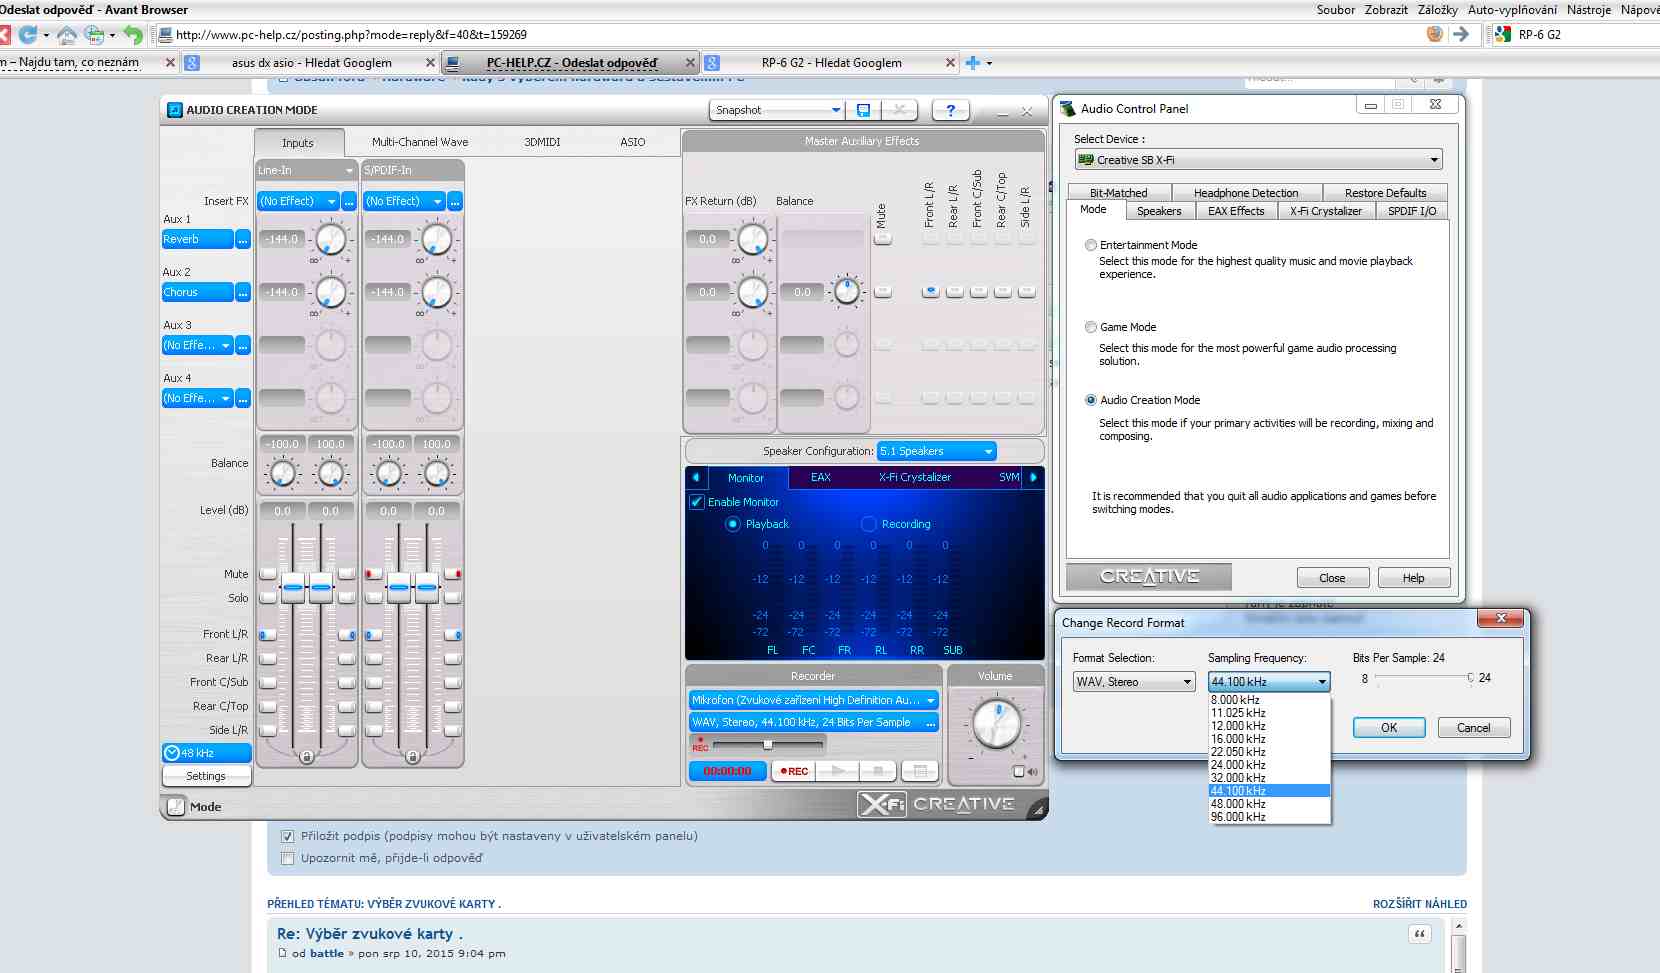Switch to 3DMIDI tab
Screen dimensions: 1660x973
[x=542, y=143]
